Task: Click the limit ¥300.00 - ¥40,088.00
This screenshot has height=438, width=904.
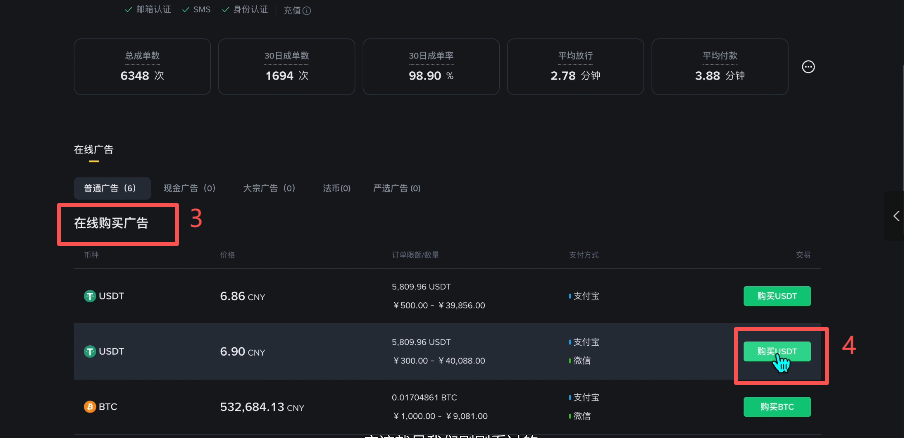Action: click(439, 361)
